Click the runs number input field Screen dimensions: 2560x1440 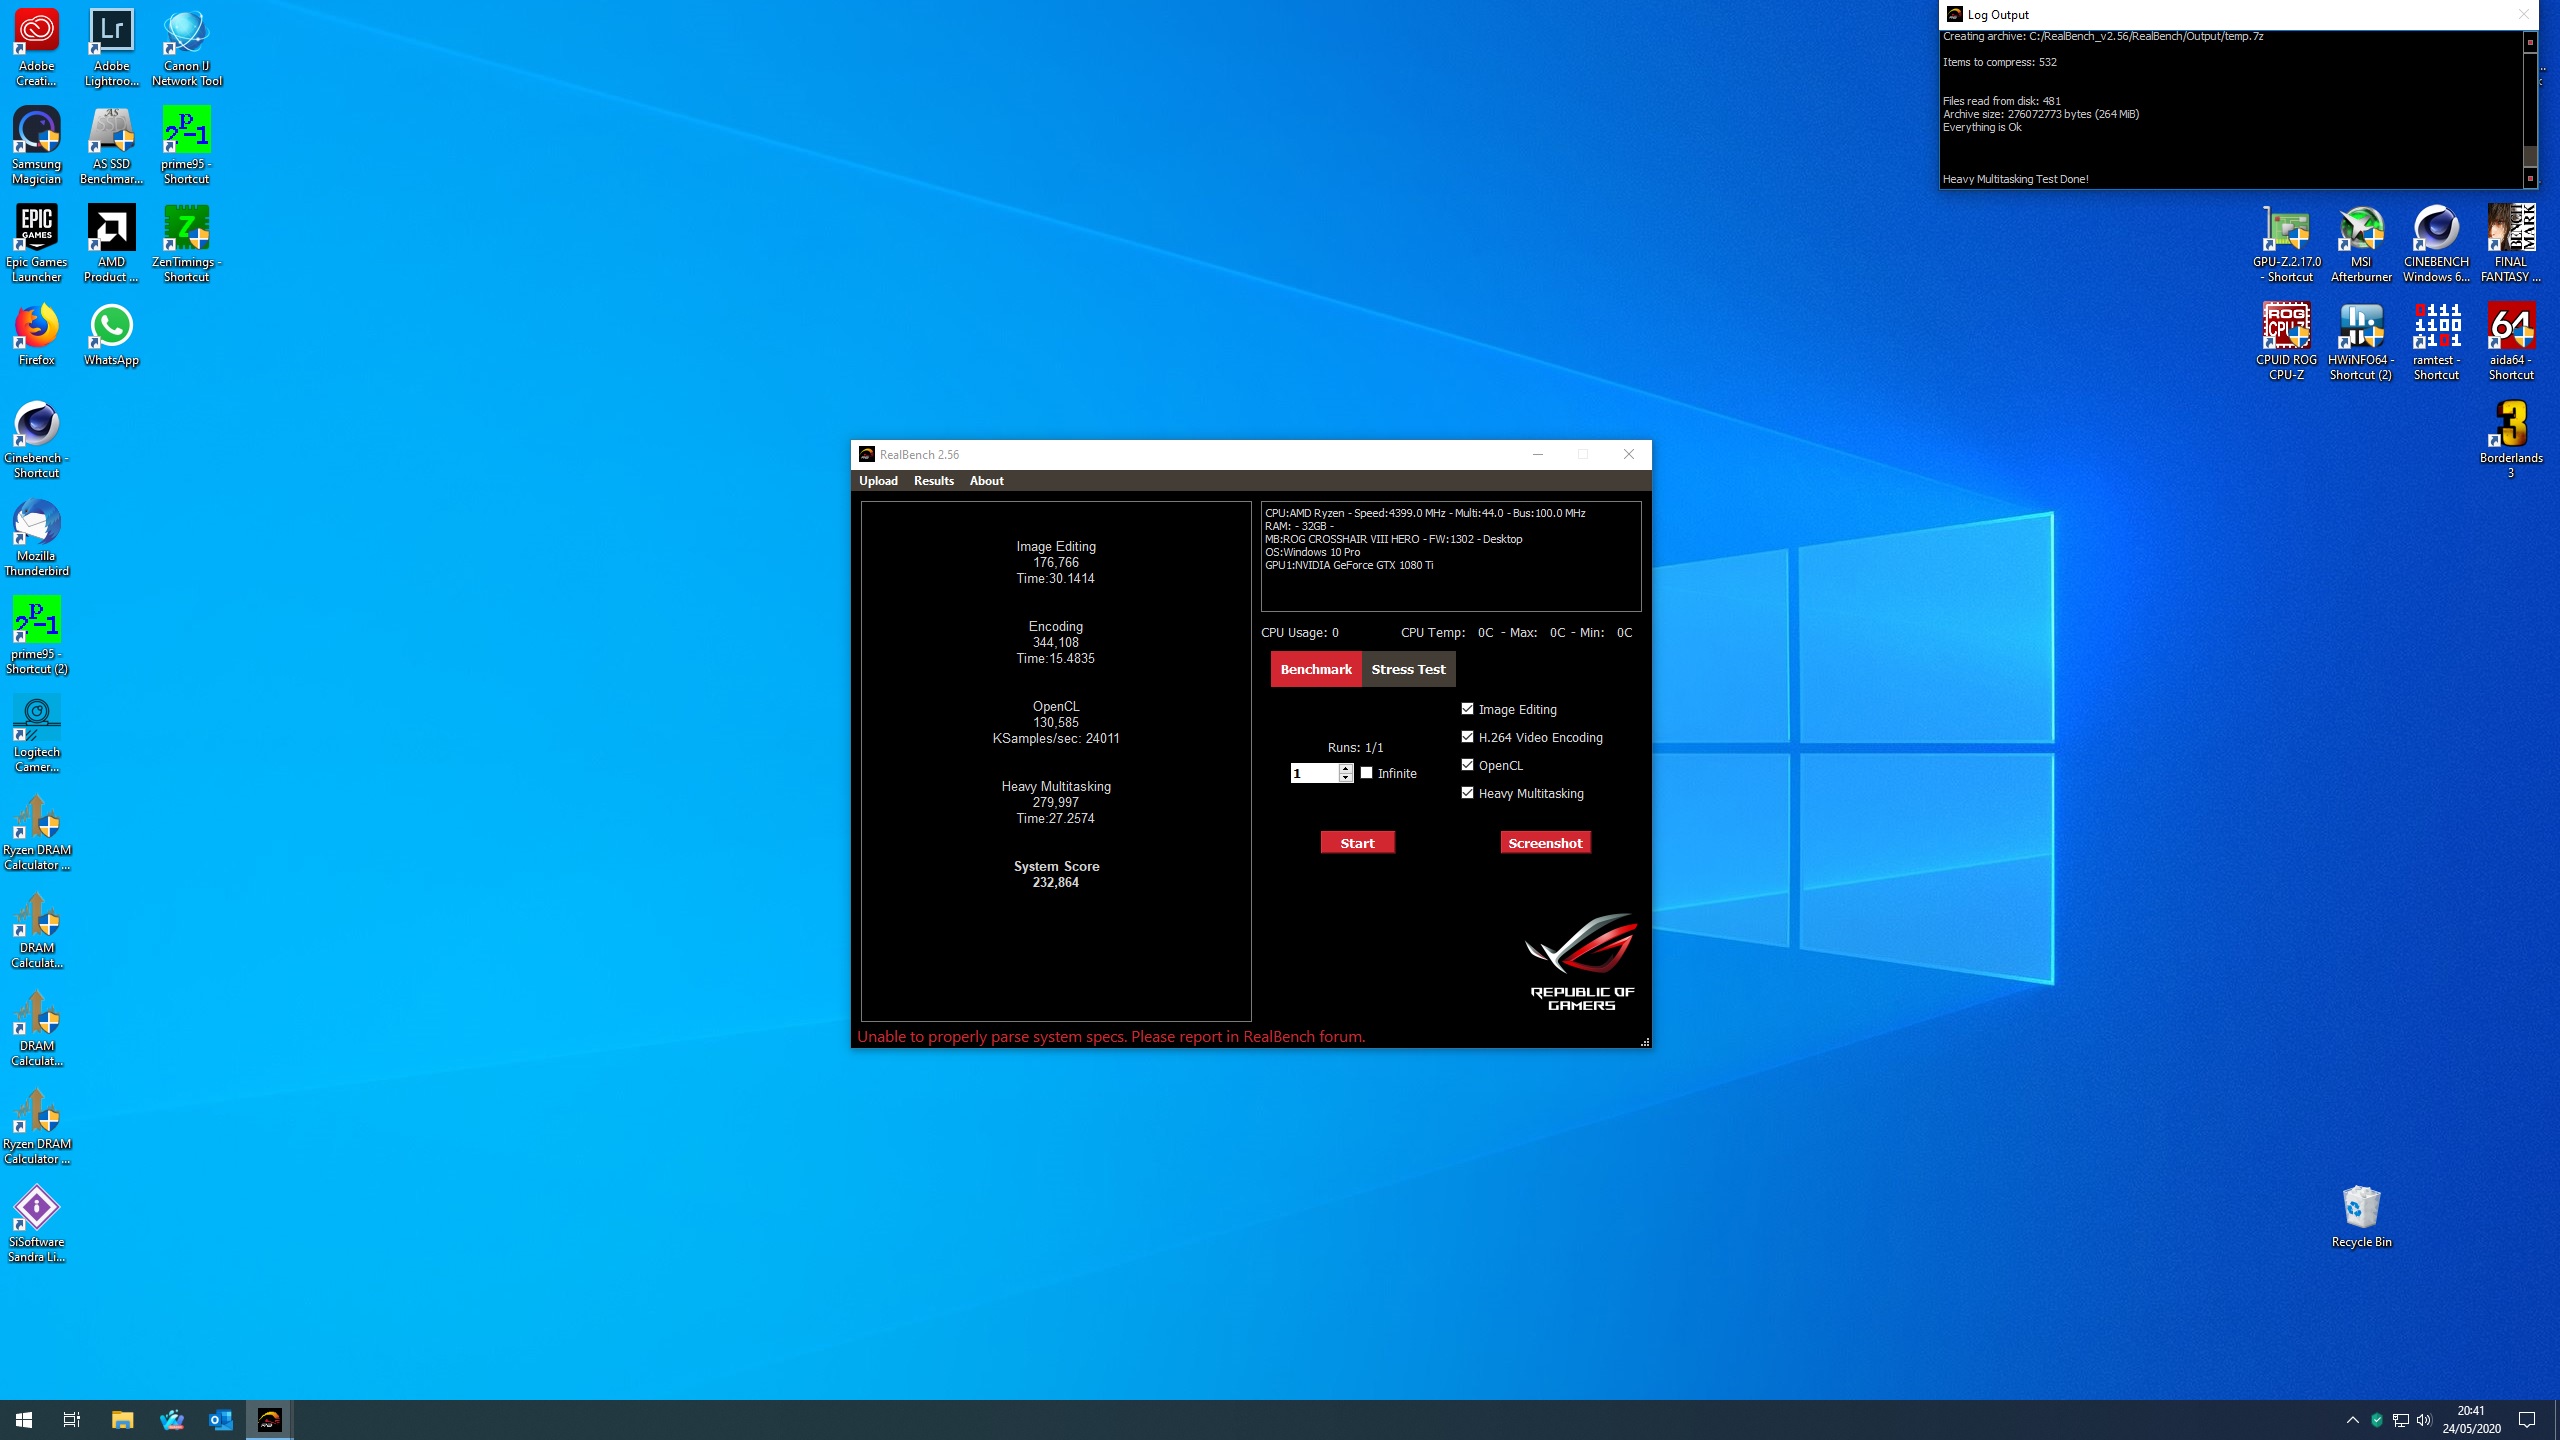tap(1314, 773)
